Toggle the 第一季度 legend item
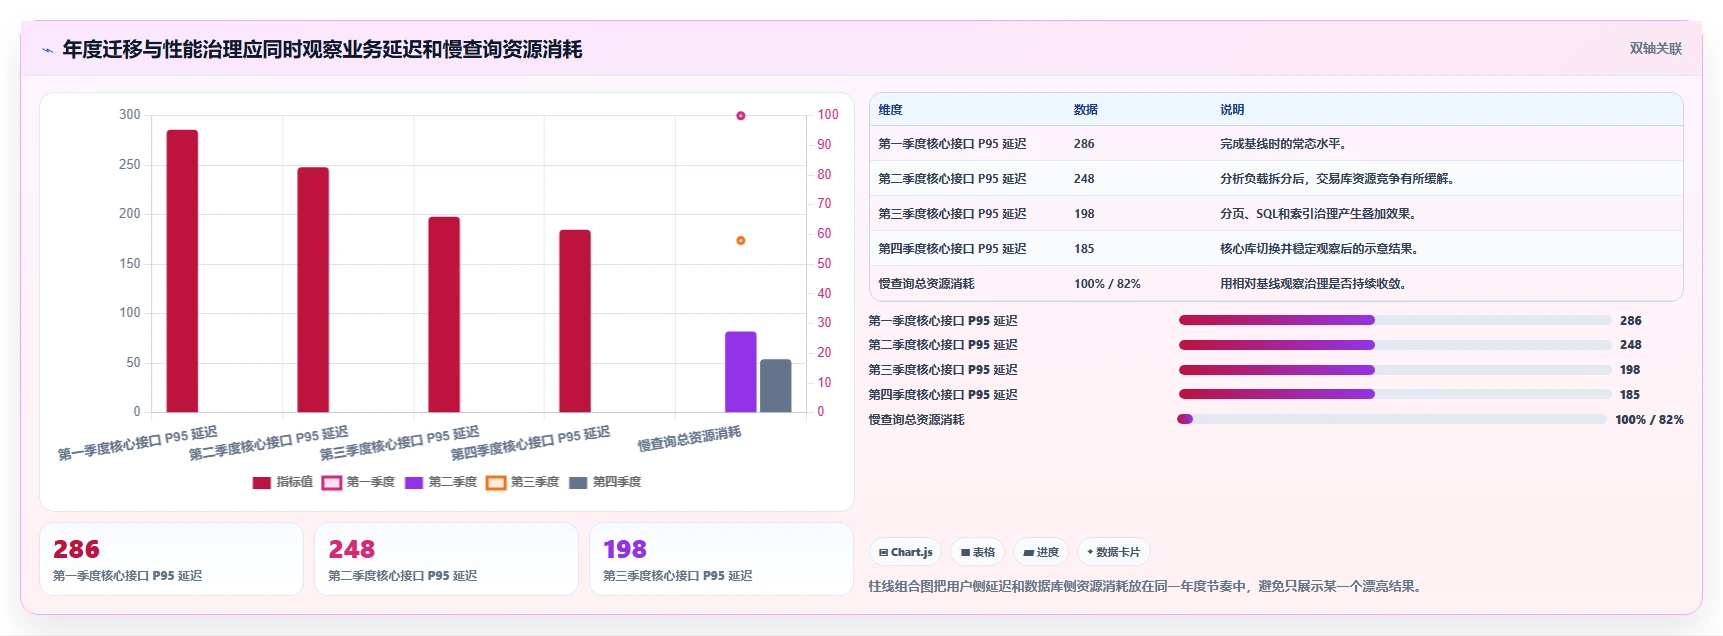The width and height of the screenshot is (1723, 636). [359, 482]
